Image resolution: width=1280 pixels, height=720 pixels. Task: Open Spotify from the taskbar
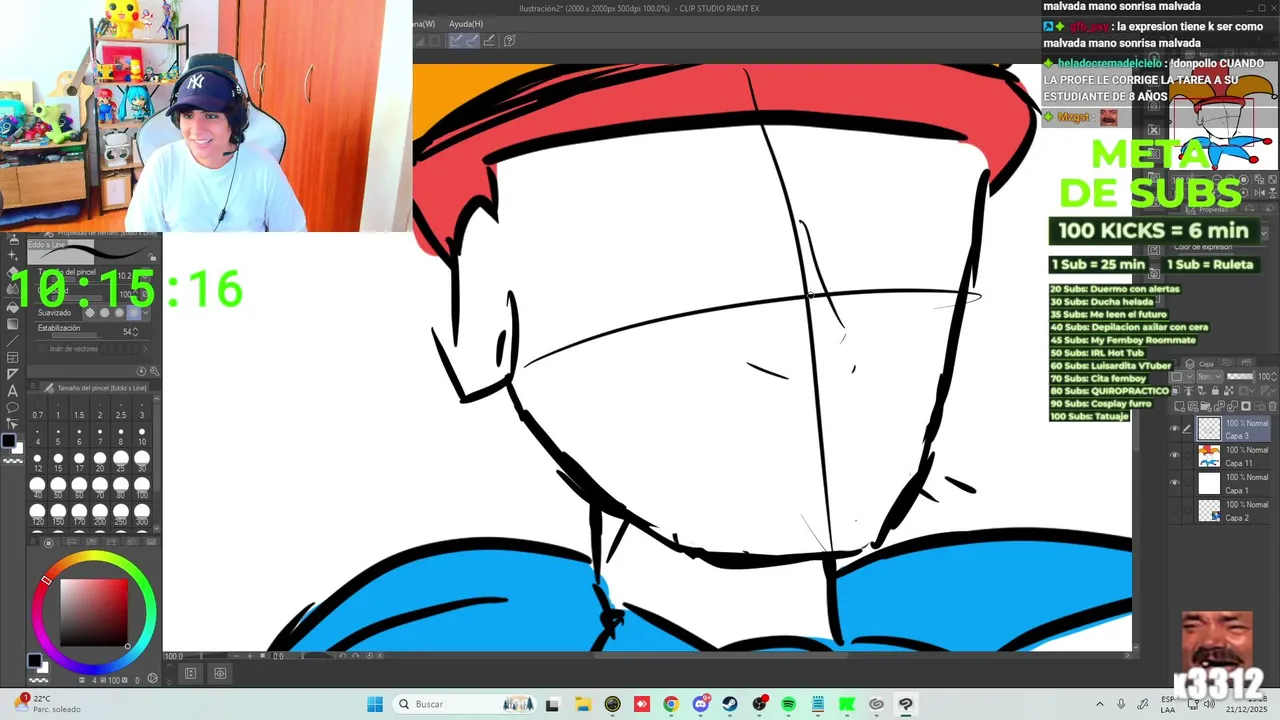[788, 704]
